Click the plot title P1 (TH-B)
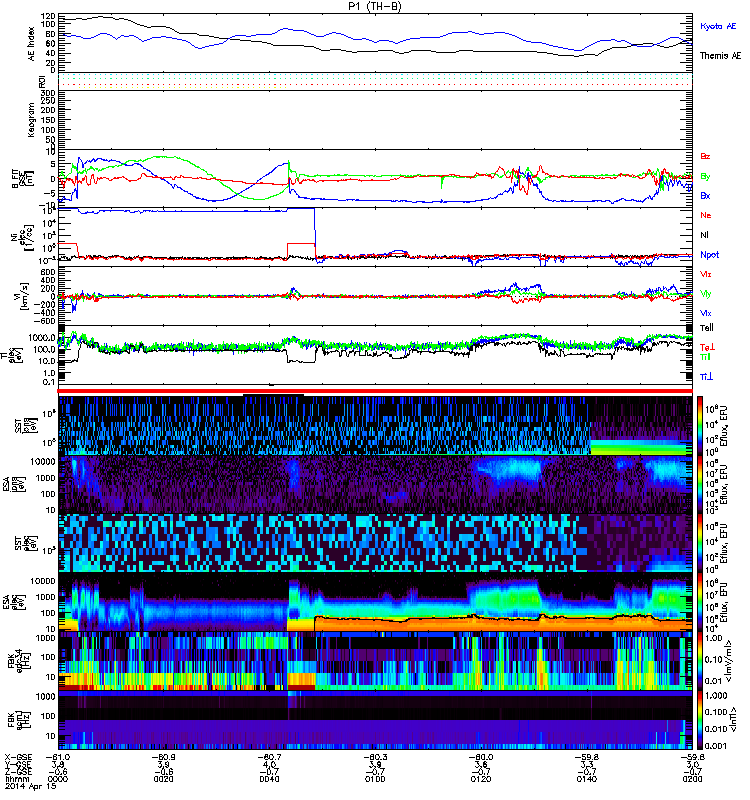This screenshot has width=750, height=800. pos(375,6)
